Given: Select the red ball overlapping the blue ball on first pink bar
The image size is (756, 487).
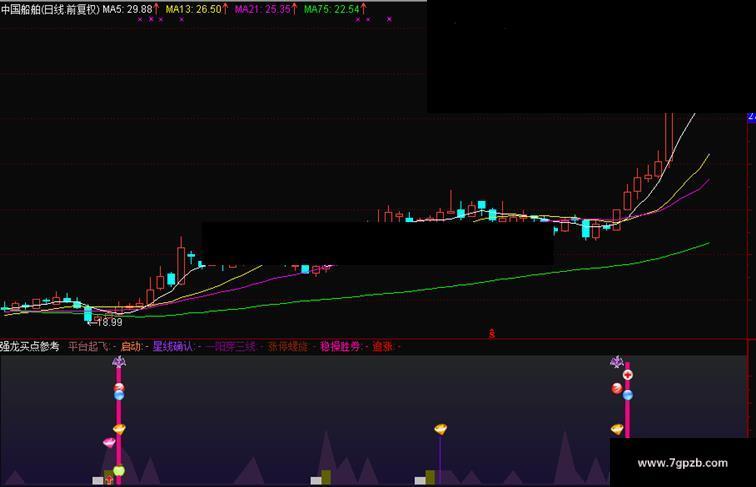Looking at the screenshot, I should click(x=119, y=387).
